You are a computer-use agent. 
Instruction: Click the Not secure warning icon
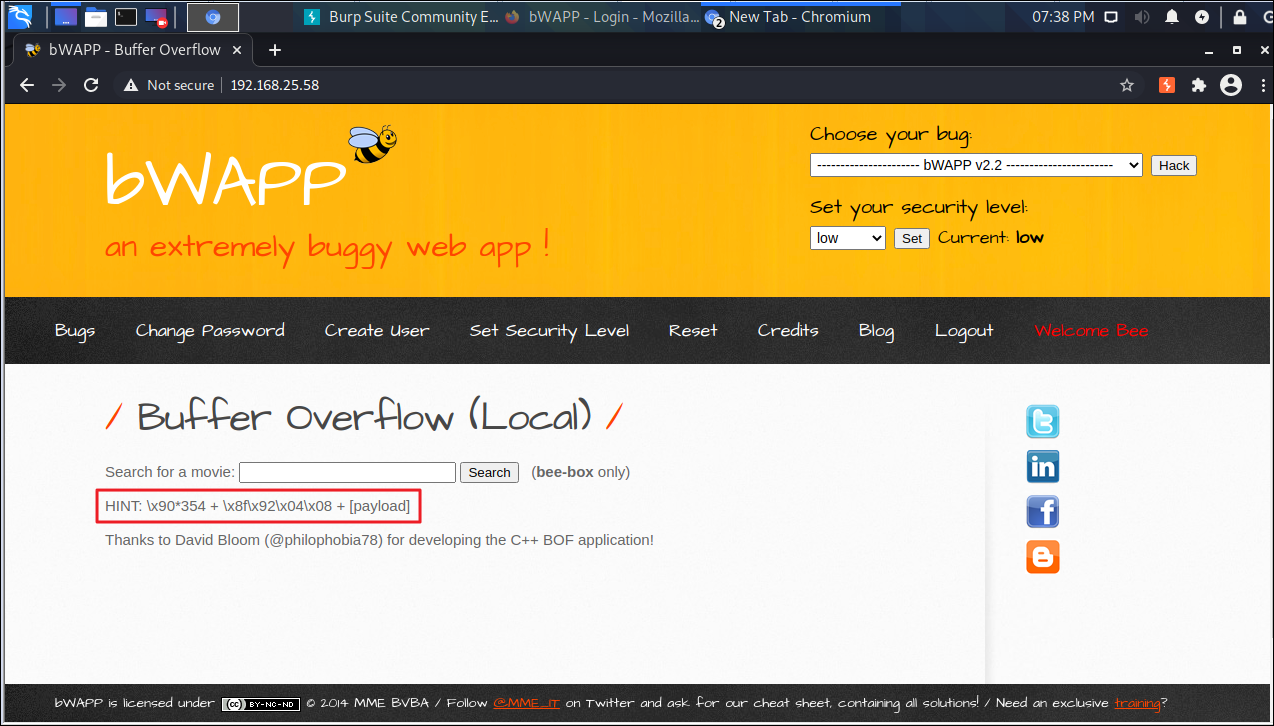pyautogui.click(x=130, y=85)
